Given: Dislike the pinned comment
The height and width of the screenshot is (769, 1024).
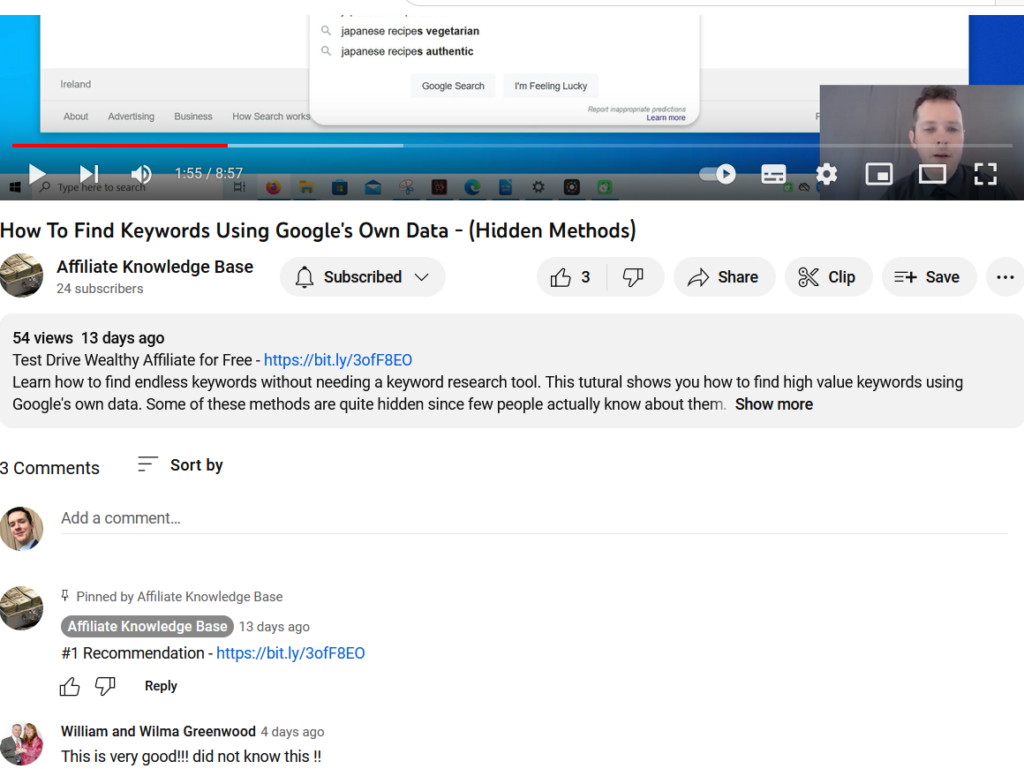Looking at the screenshot, I should pos(105,686).
